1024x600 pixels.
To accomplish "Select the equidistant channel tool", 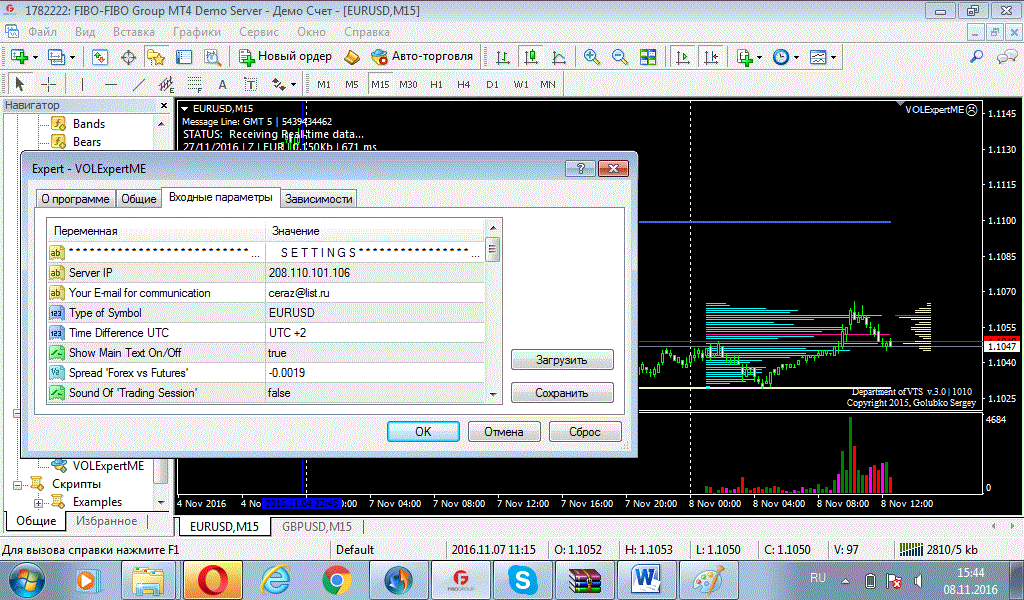I will click(x=167, y=84).
